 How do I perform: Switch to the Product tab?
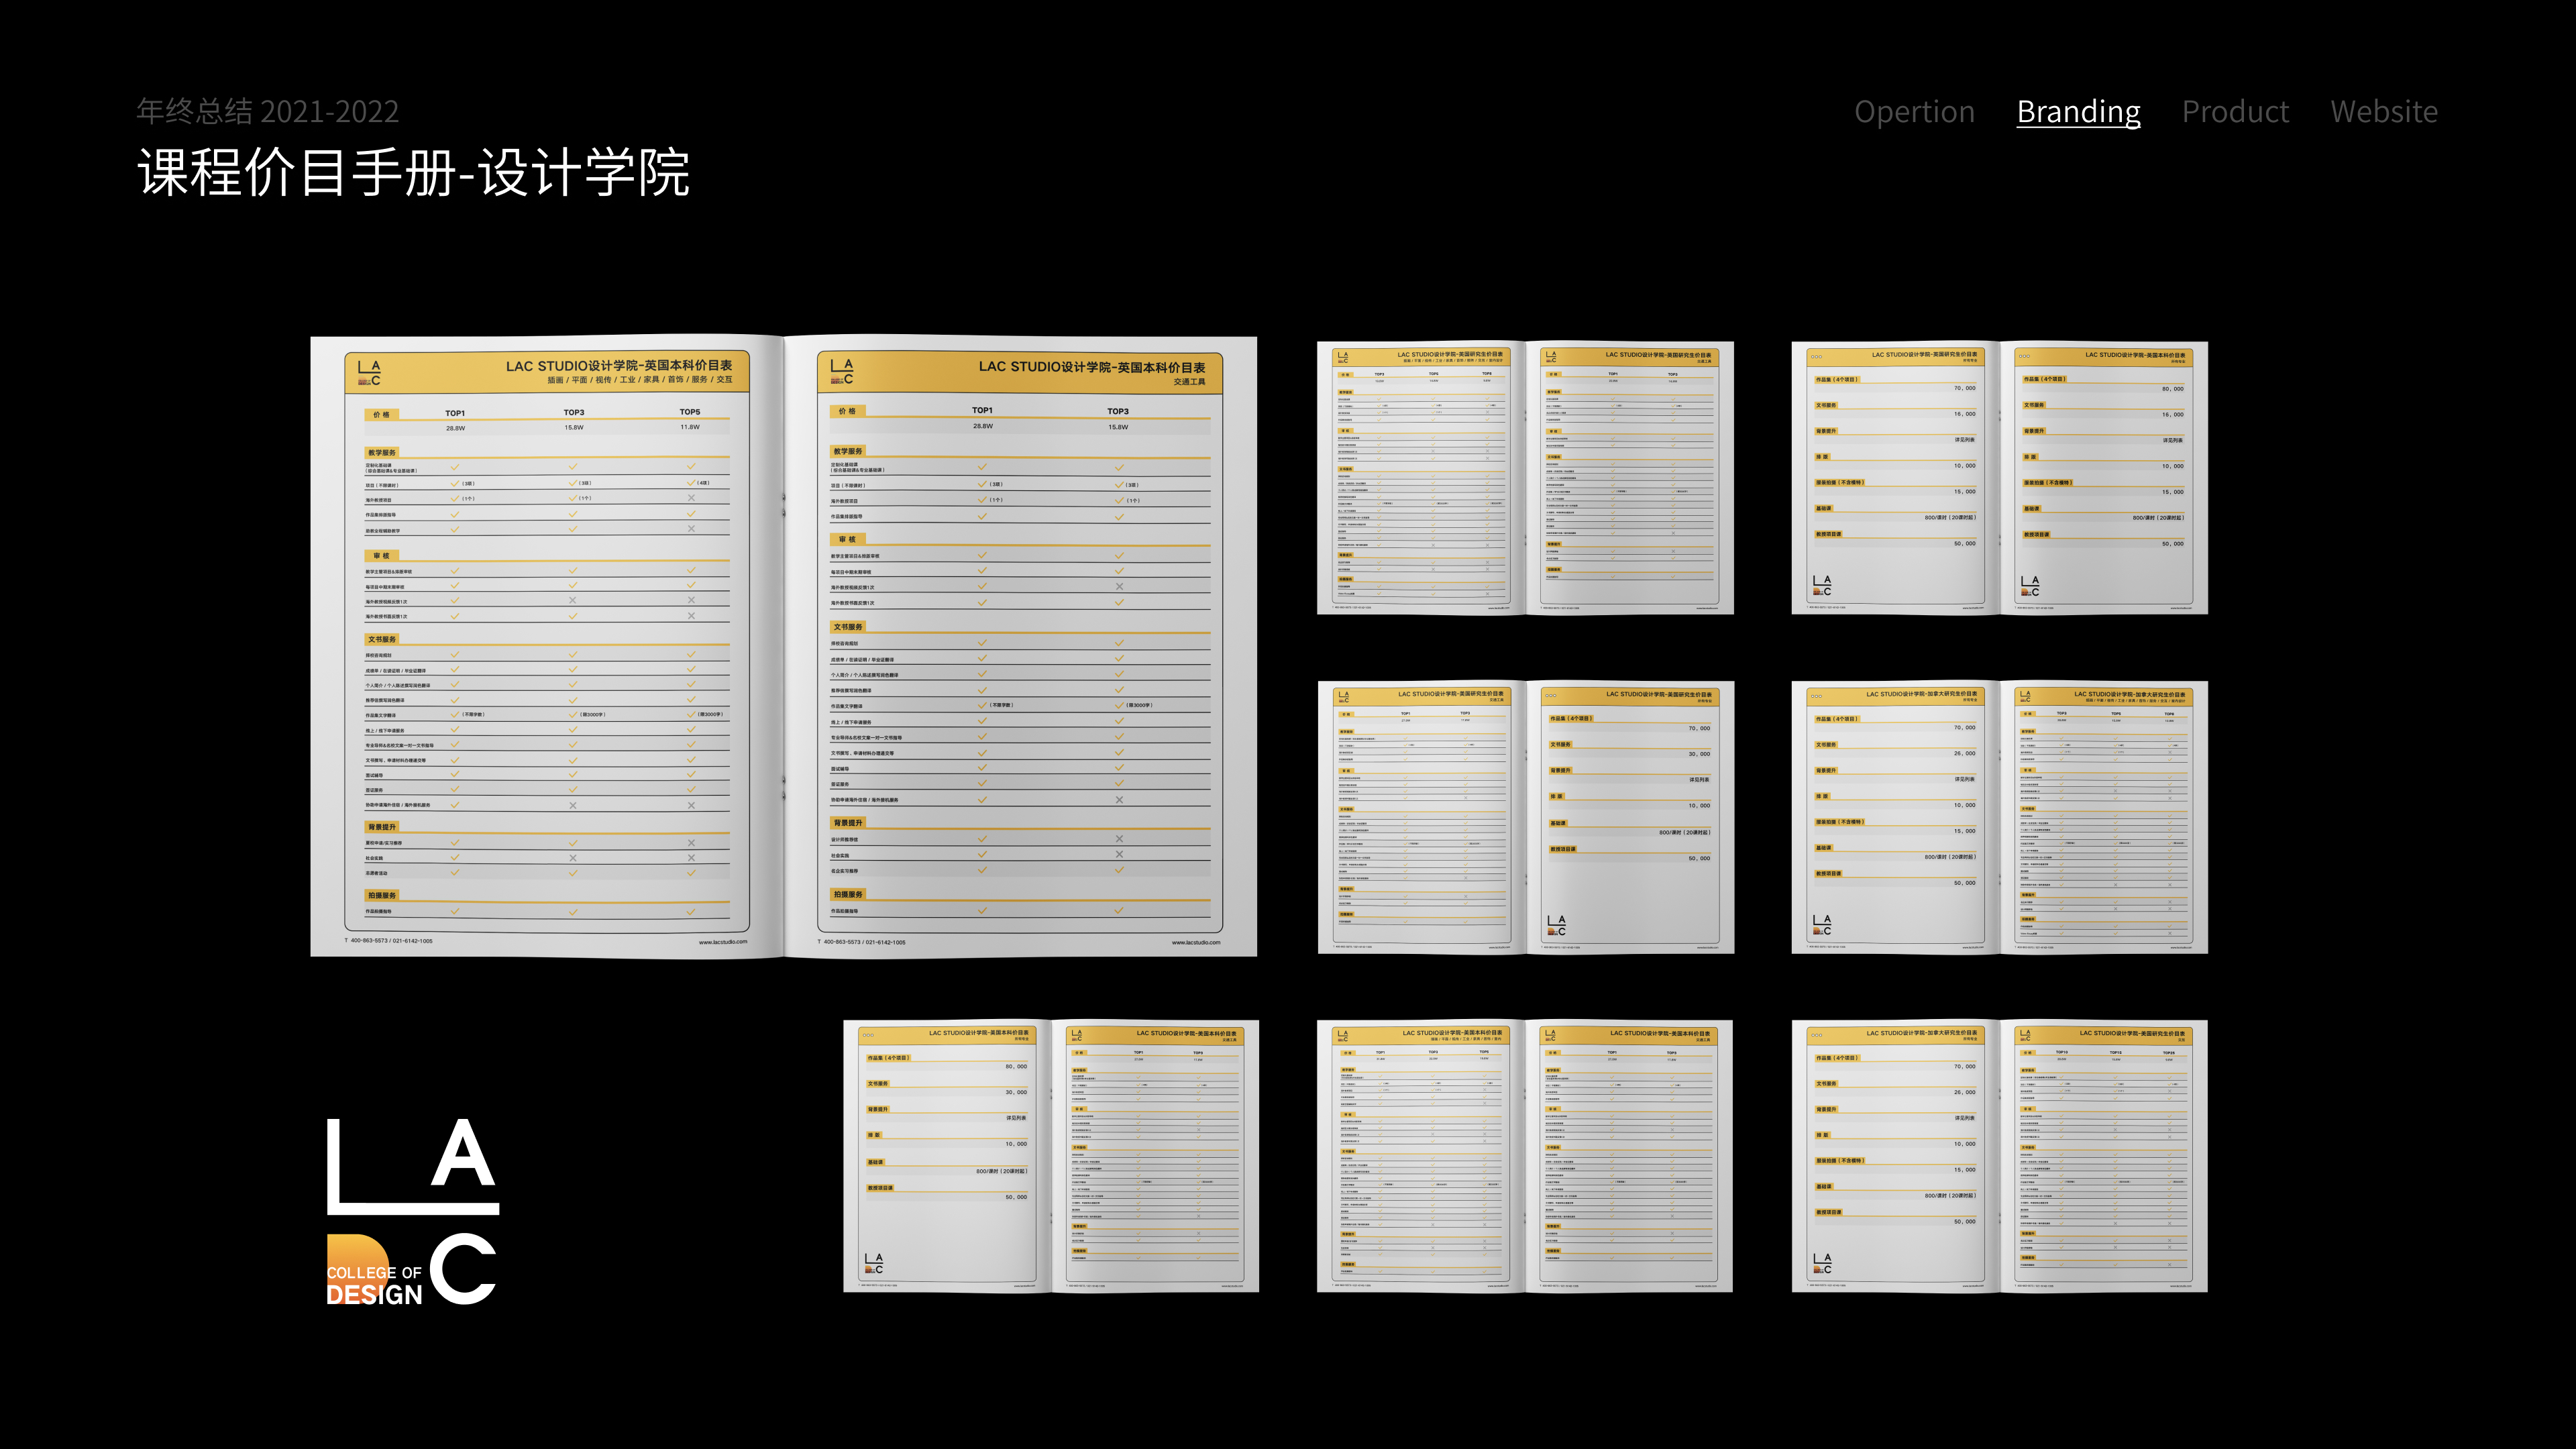point(2235,111)
